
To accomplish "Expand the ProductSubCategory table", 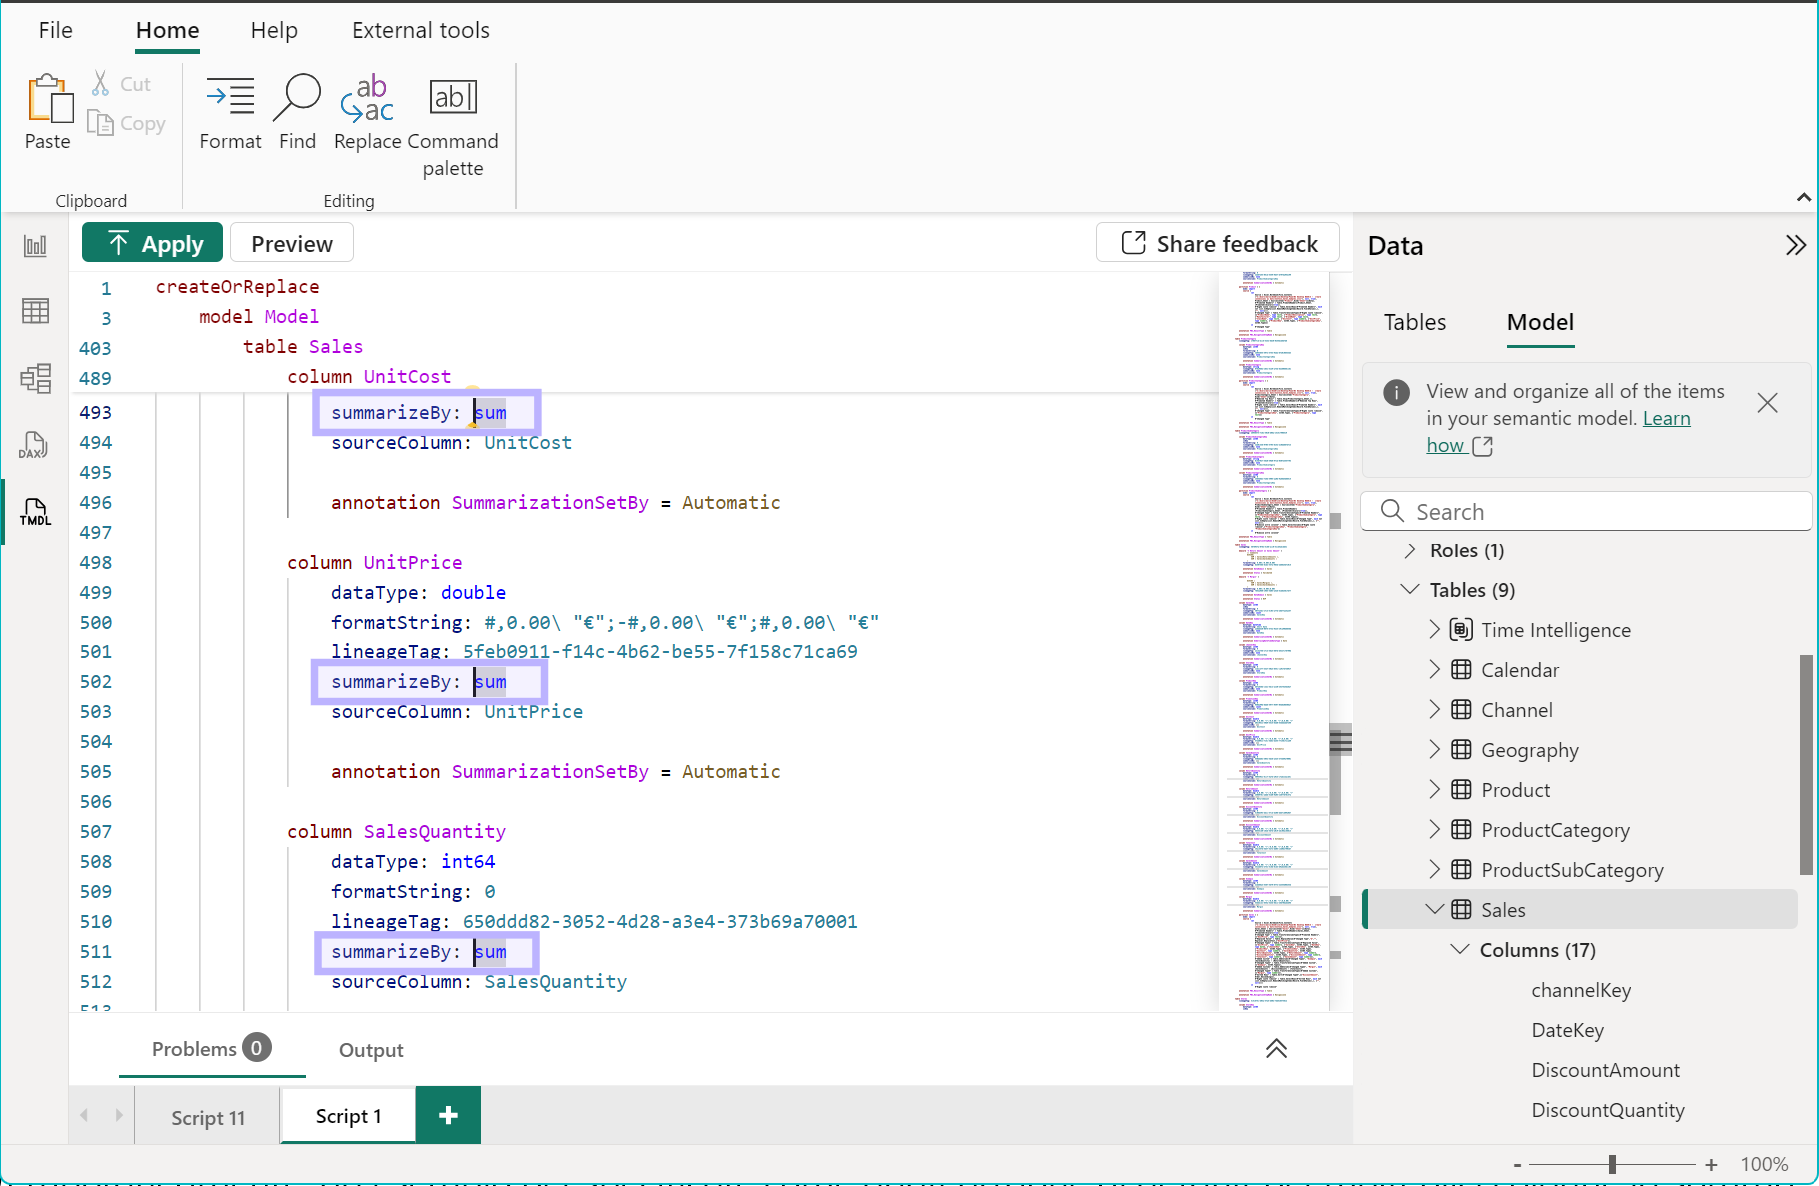I will [1435, 870].
